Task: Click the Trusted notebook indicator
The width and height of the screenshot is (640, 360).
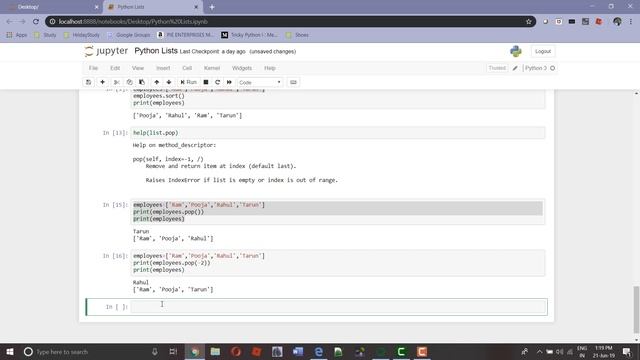Action: (497, 68)
